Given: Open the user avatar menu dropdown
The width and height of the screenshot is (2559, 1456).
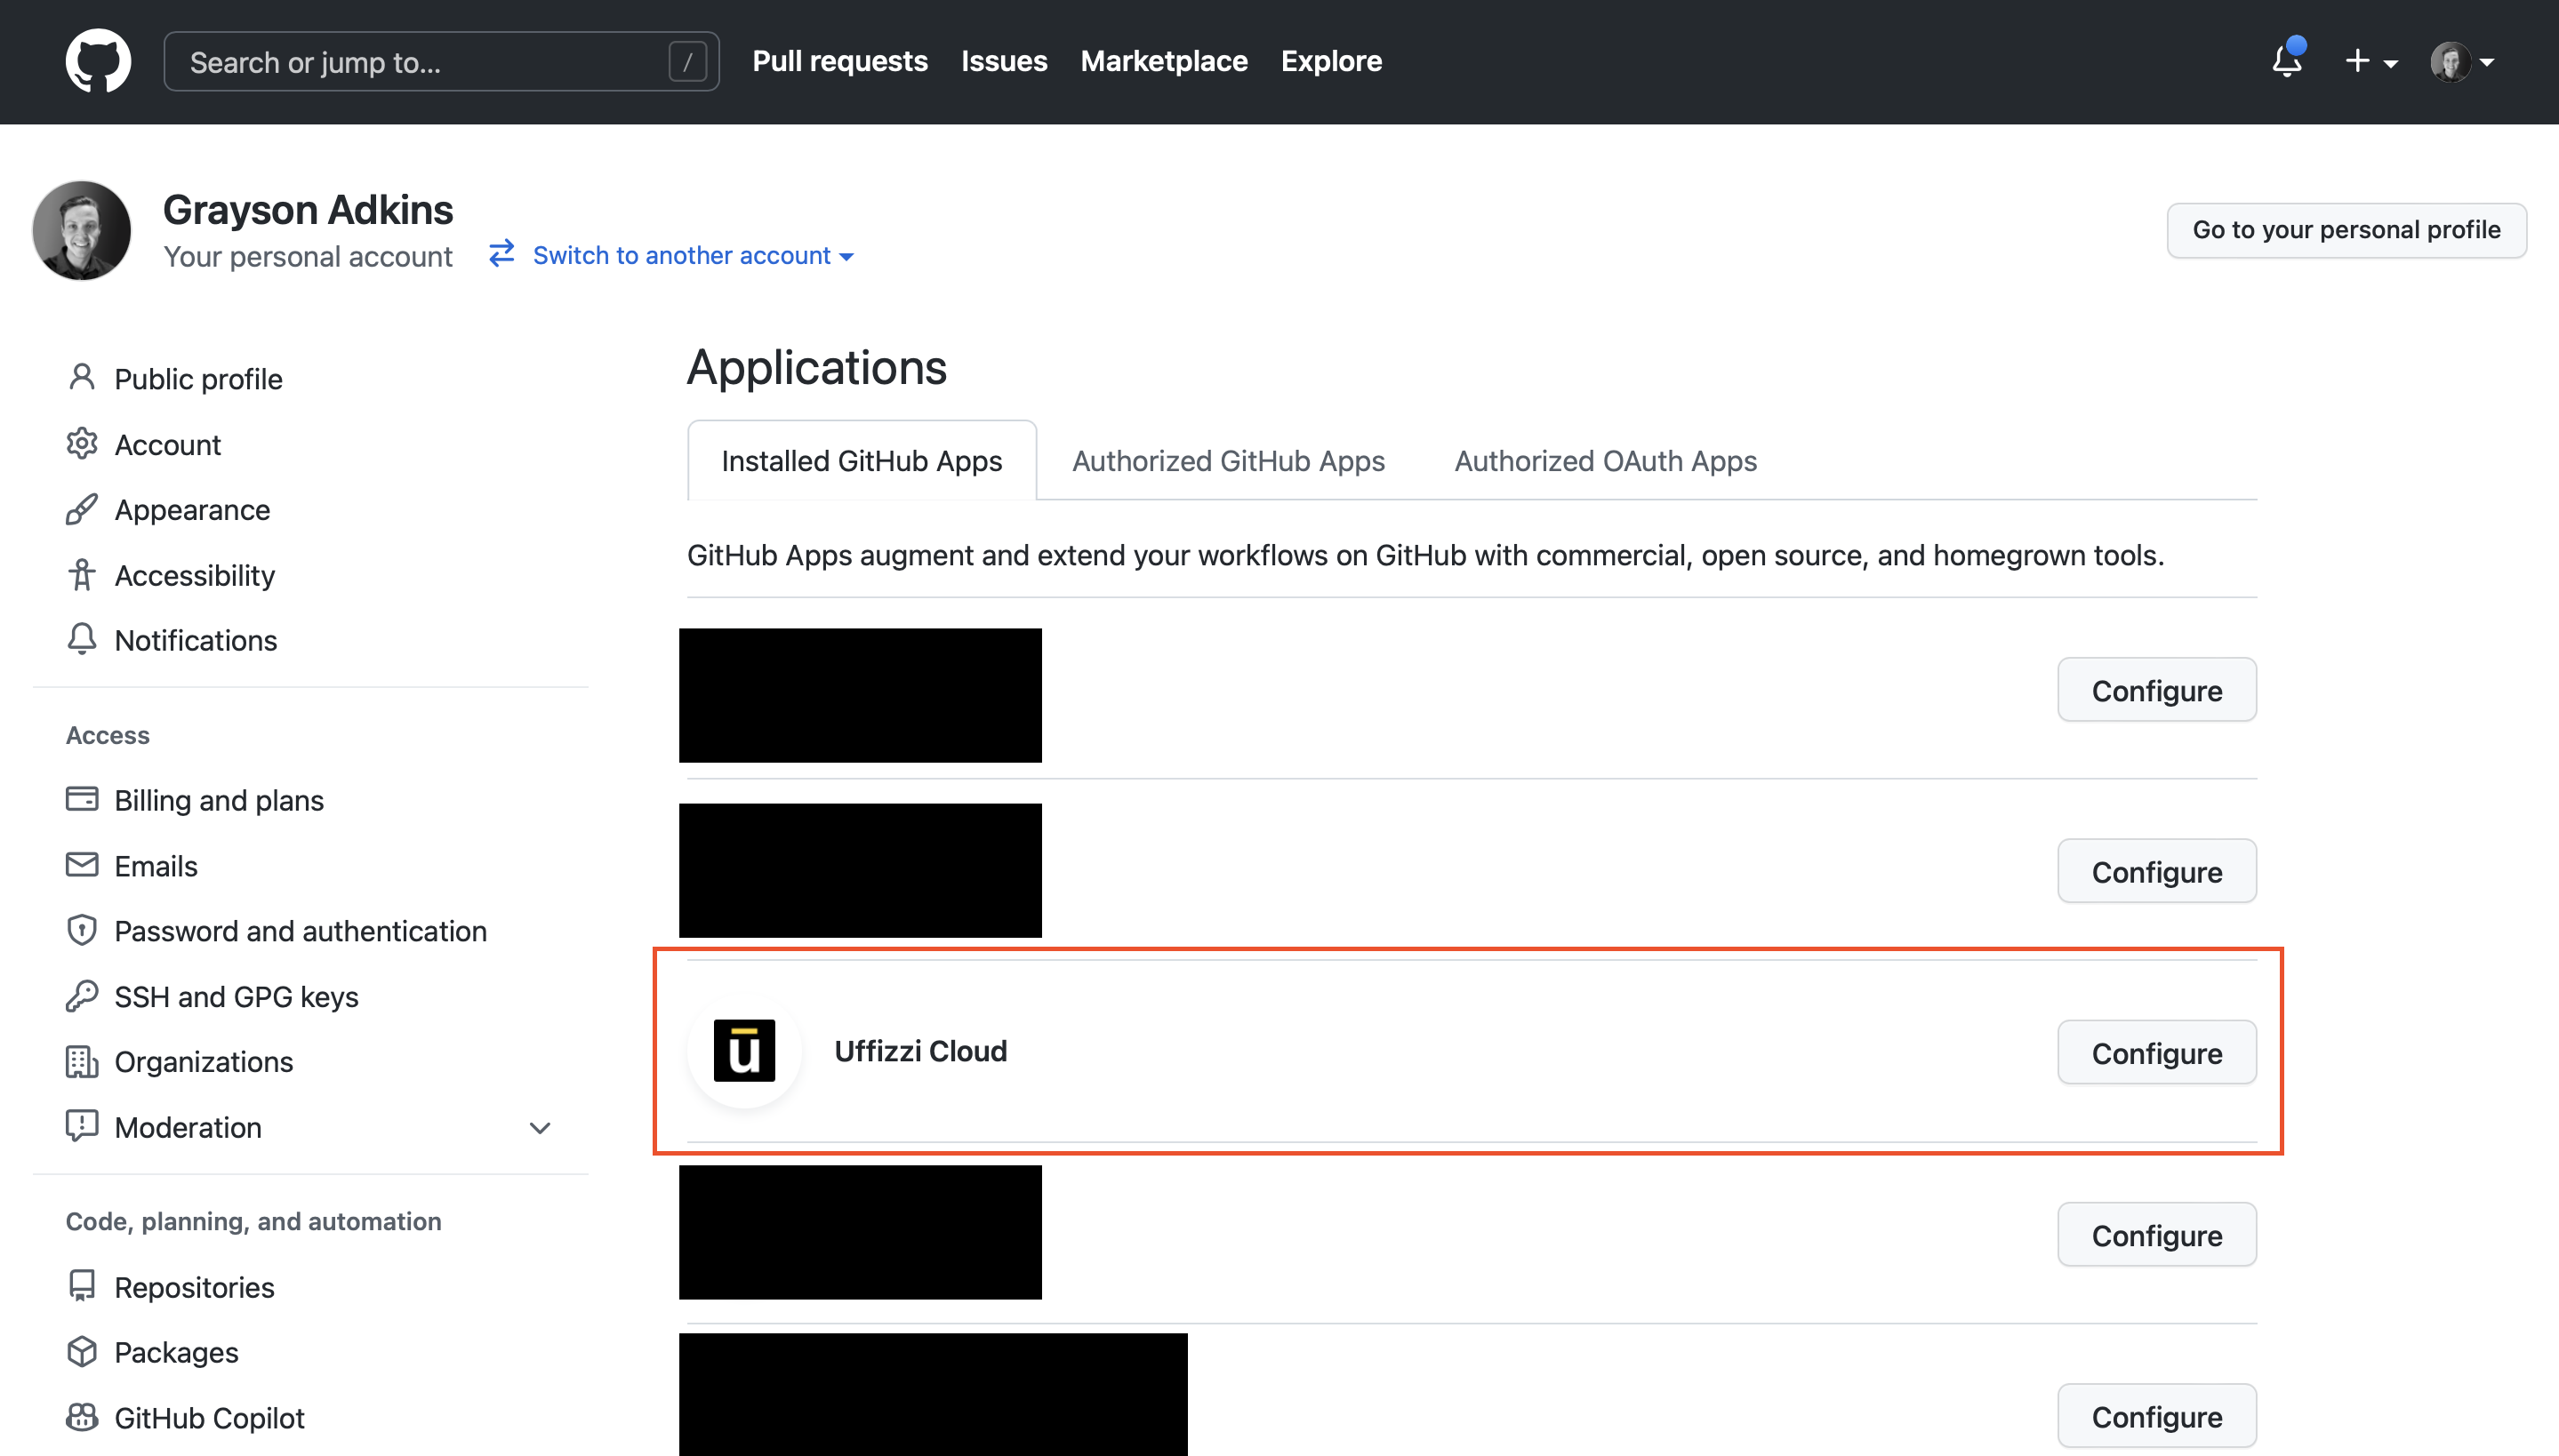Looking at the screenshot, I should coord(2462,61).
